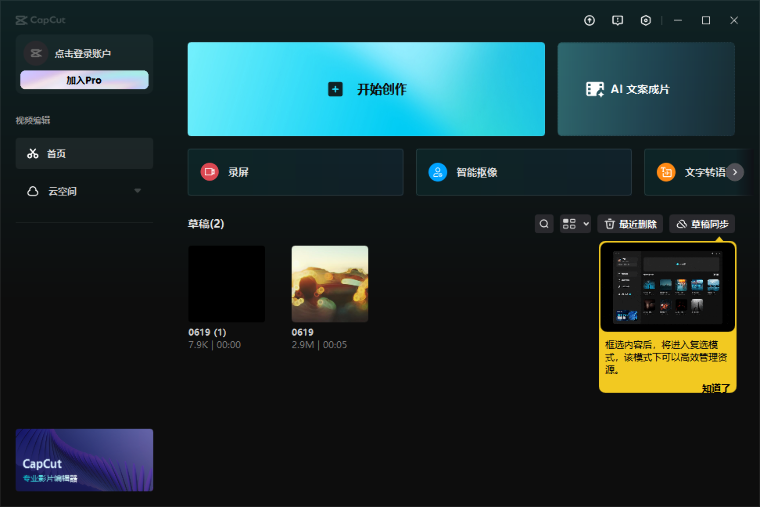Click the account avatar icon
Image resolution: width=760 pixels, height=507 pixels.
(34, 53)
